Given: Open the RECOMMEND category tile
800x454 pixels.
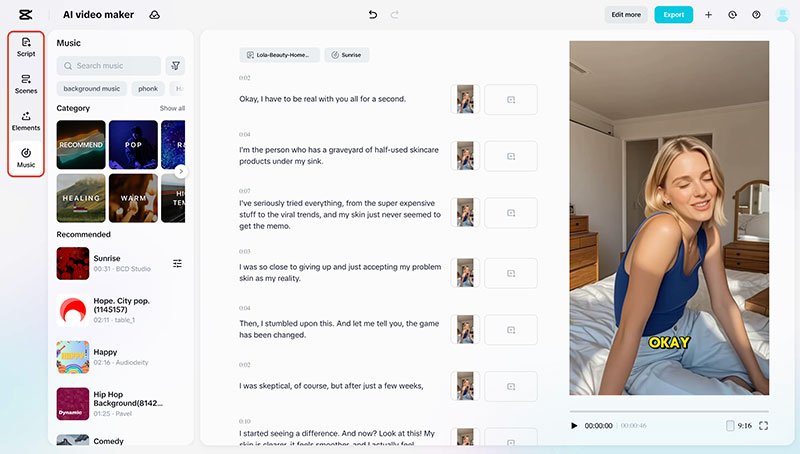Looking at the screenshot, I should click(81, 145).
